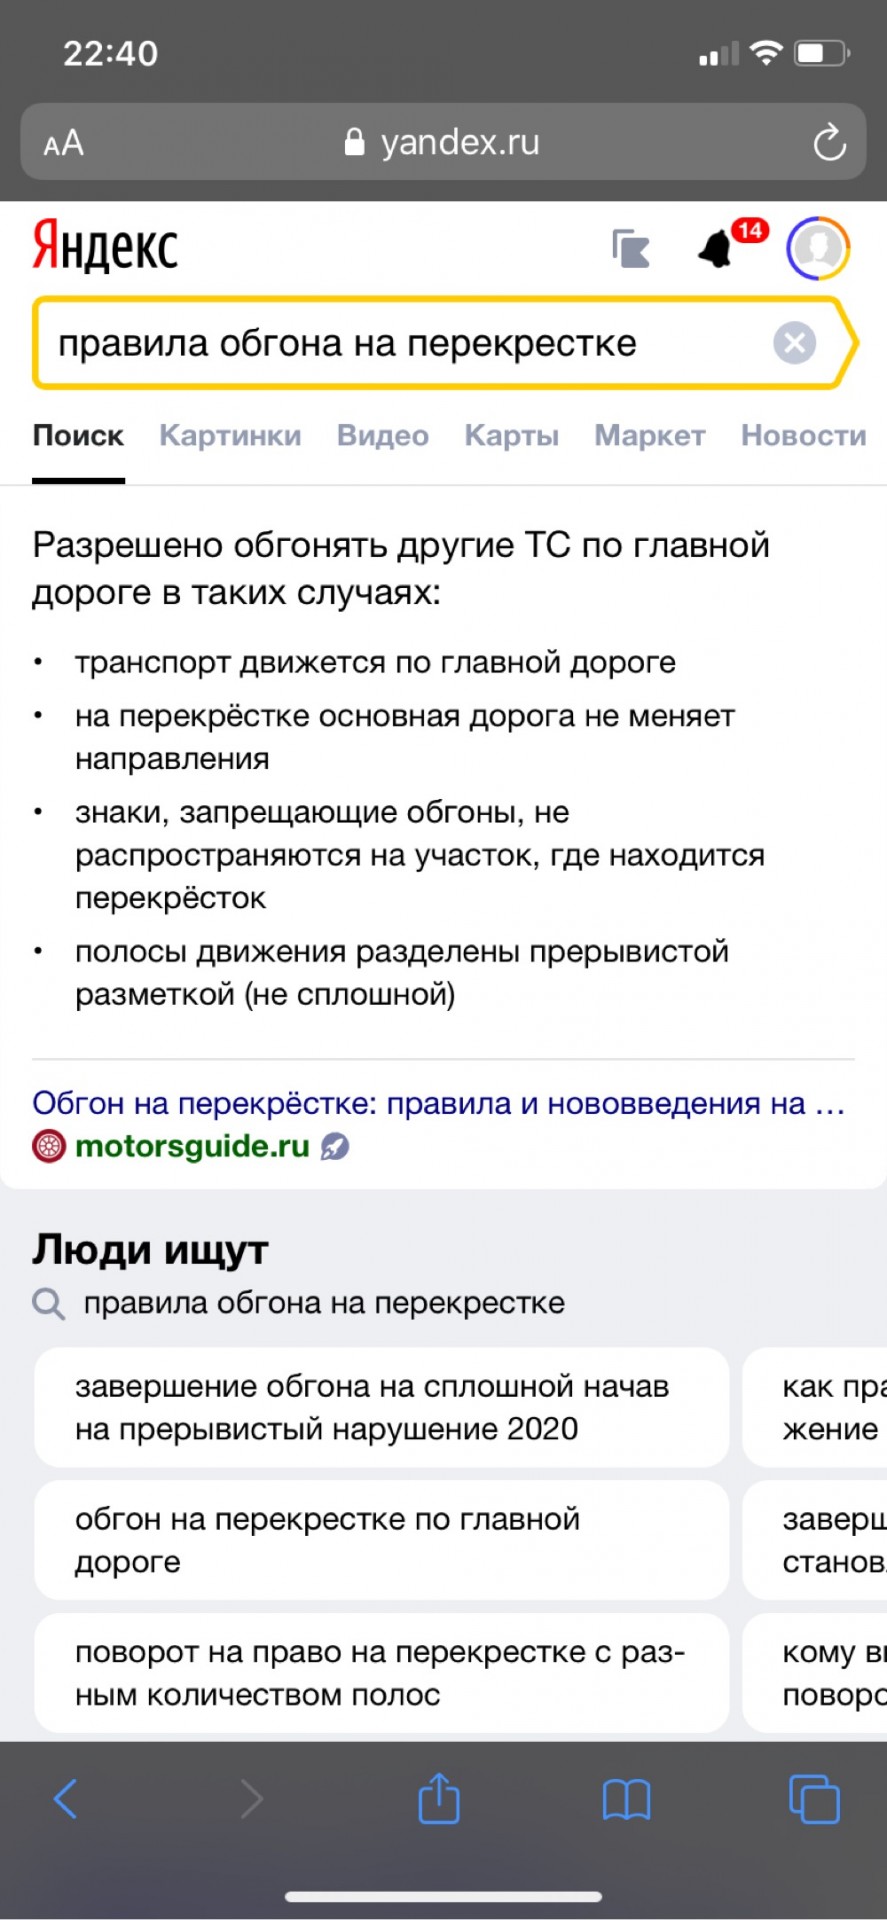Open the Новости tab
Image resolution: width=887 pixels, height=1920 pixels.
pos(803,436)
